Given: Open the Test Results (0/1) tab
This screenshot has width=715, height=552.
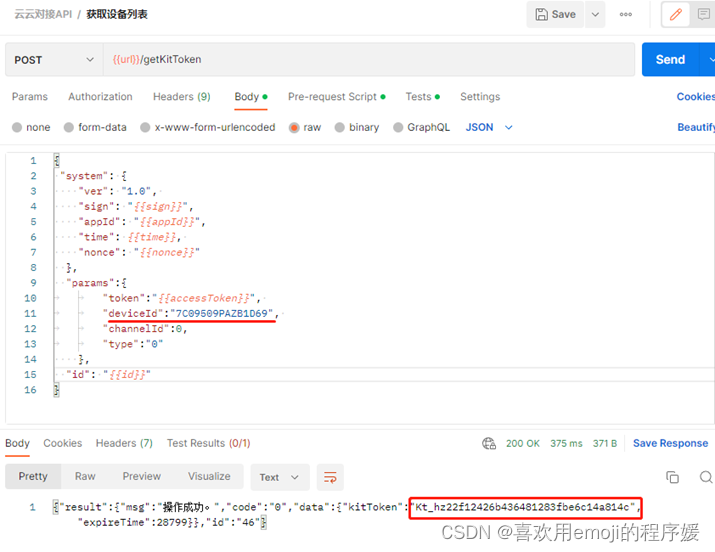Looking at the screenshot, I should pos(208,443).
